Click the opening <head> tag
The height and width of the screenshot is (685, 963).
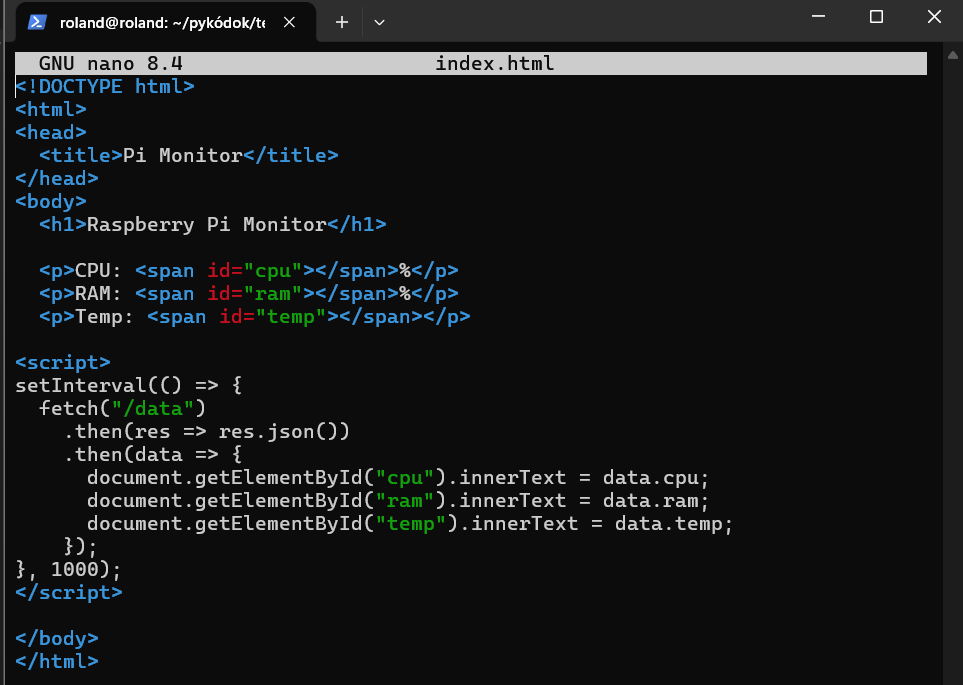tap(51, 133)
